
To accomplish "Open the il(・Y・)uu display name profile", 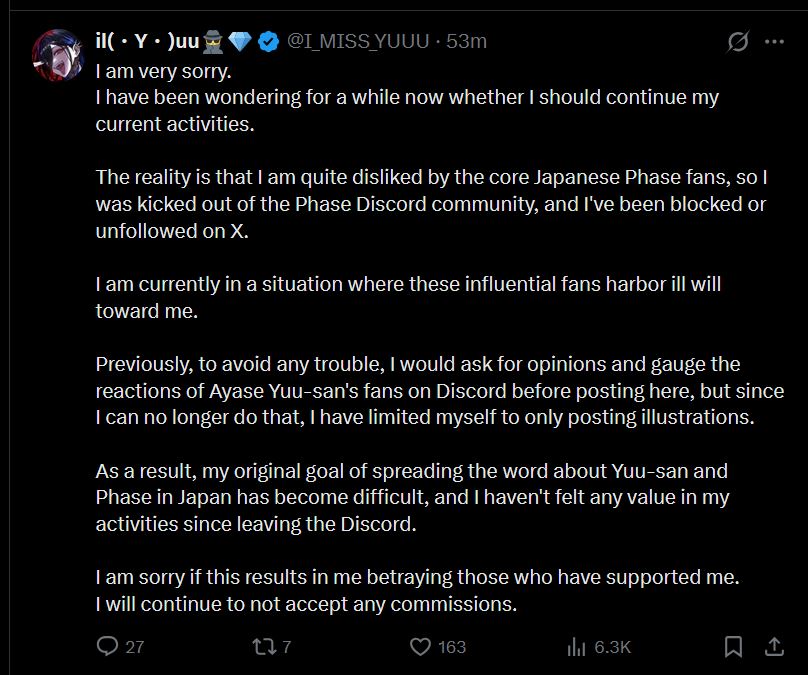I will coord(147,41).
